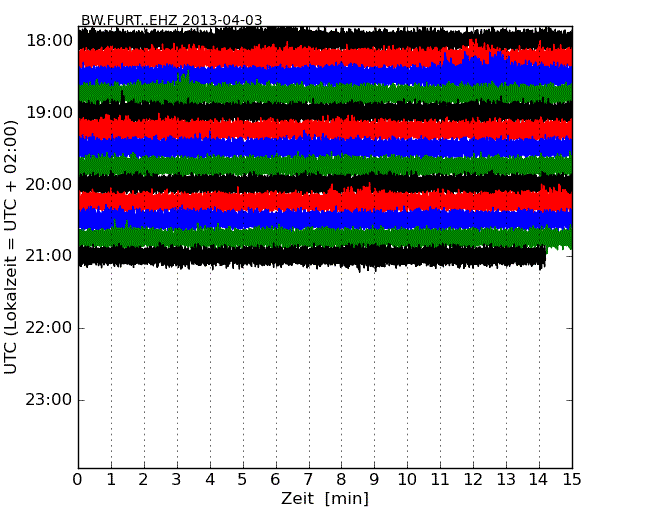Click the last black trace near 21:00

(312, 257)
